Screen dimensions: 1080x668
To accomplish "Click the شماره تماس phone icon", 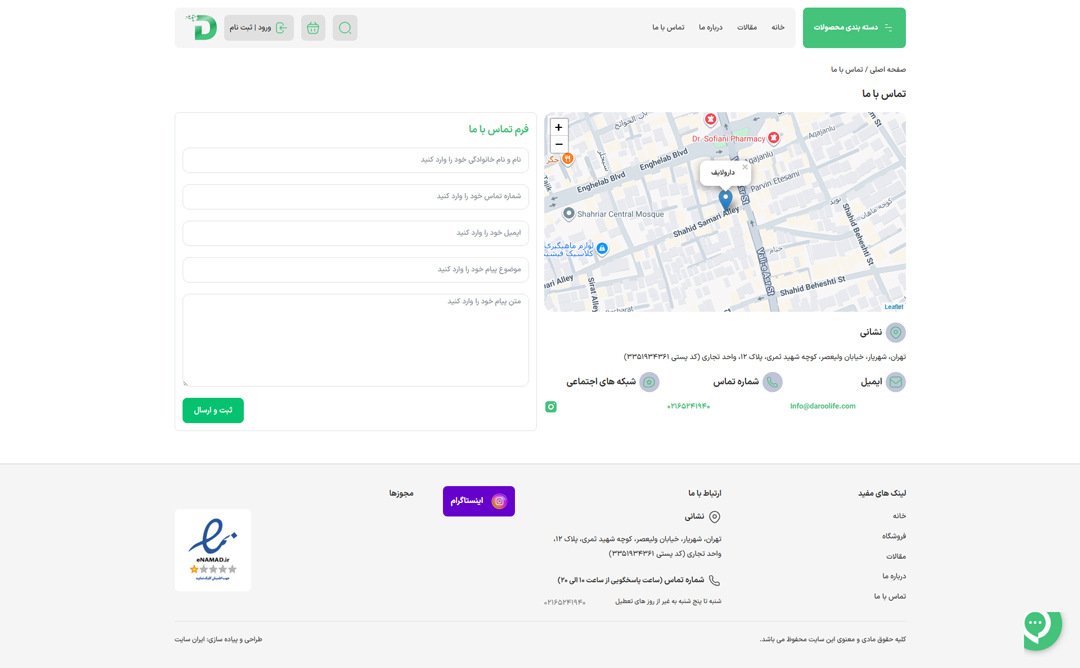I will [x=772, y=382].
